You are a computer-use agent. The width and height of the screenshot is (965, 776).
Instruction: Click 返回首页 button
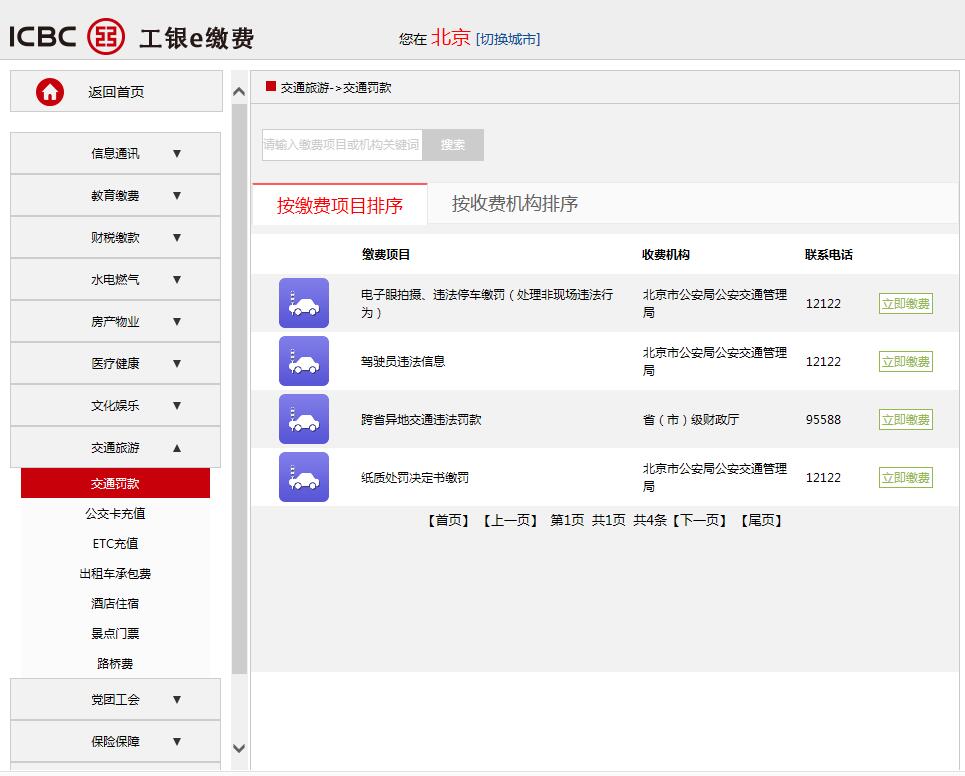click(x=116, y=92)
